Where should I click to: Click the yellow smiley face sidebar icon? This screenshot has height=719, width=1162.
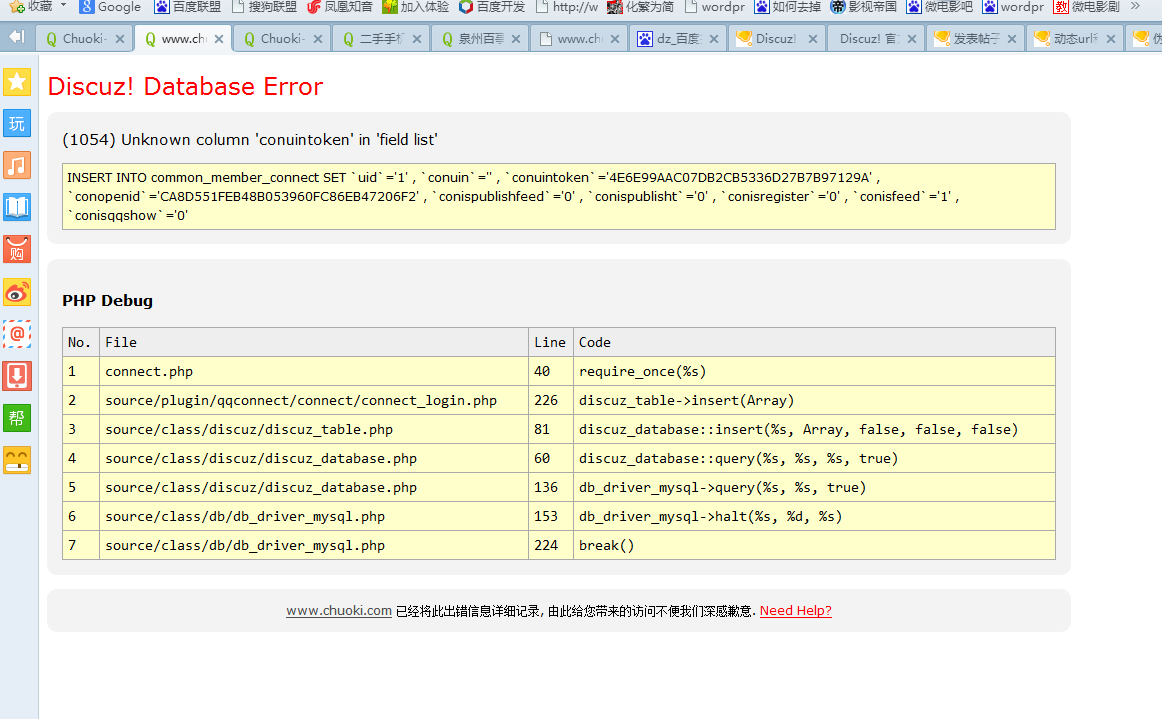coord(17,459)
